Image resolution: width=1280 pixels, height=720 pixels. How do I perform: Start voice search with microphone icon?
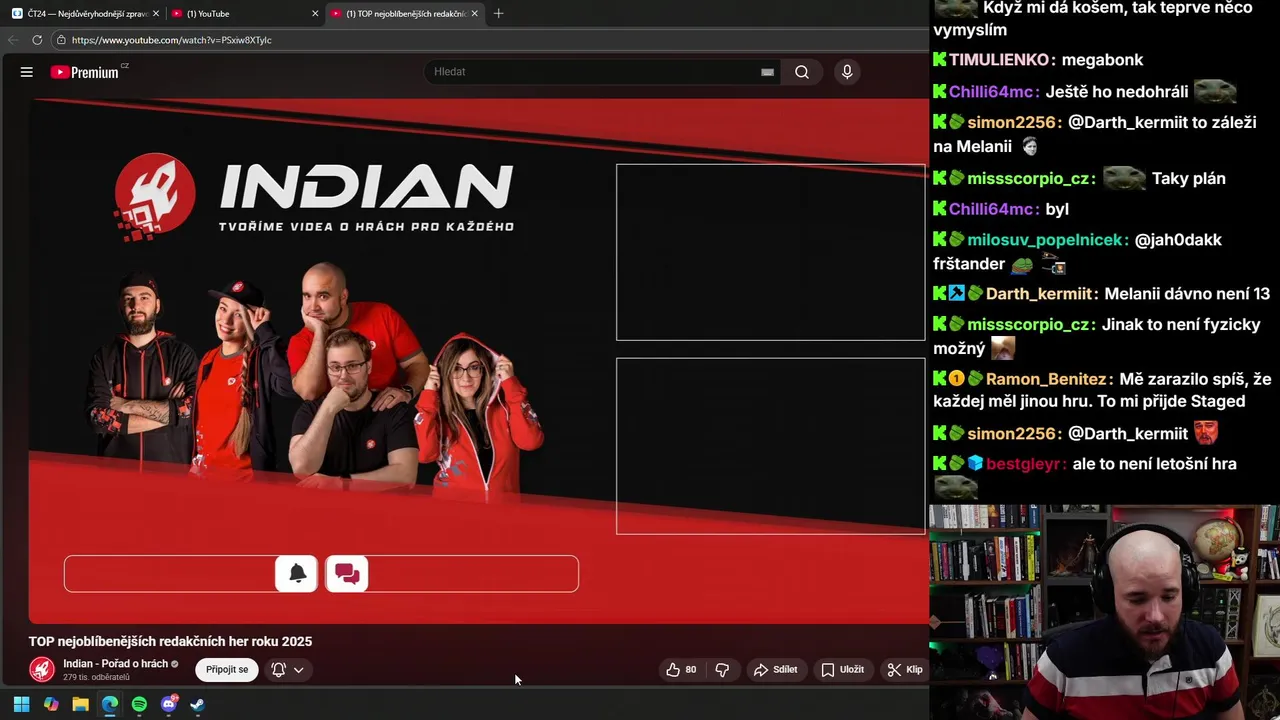coord(847,72)
